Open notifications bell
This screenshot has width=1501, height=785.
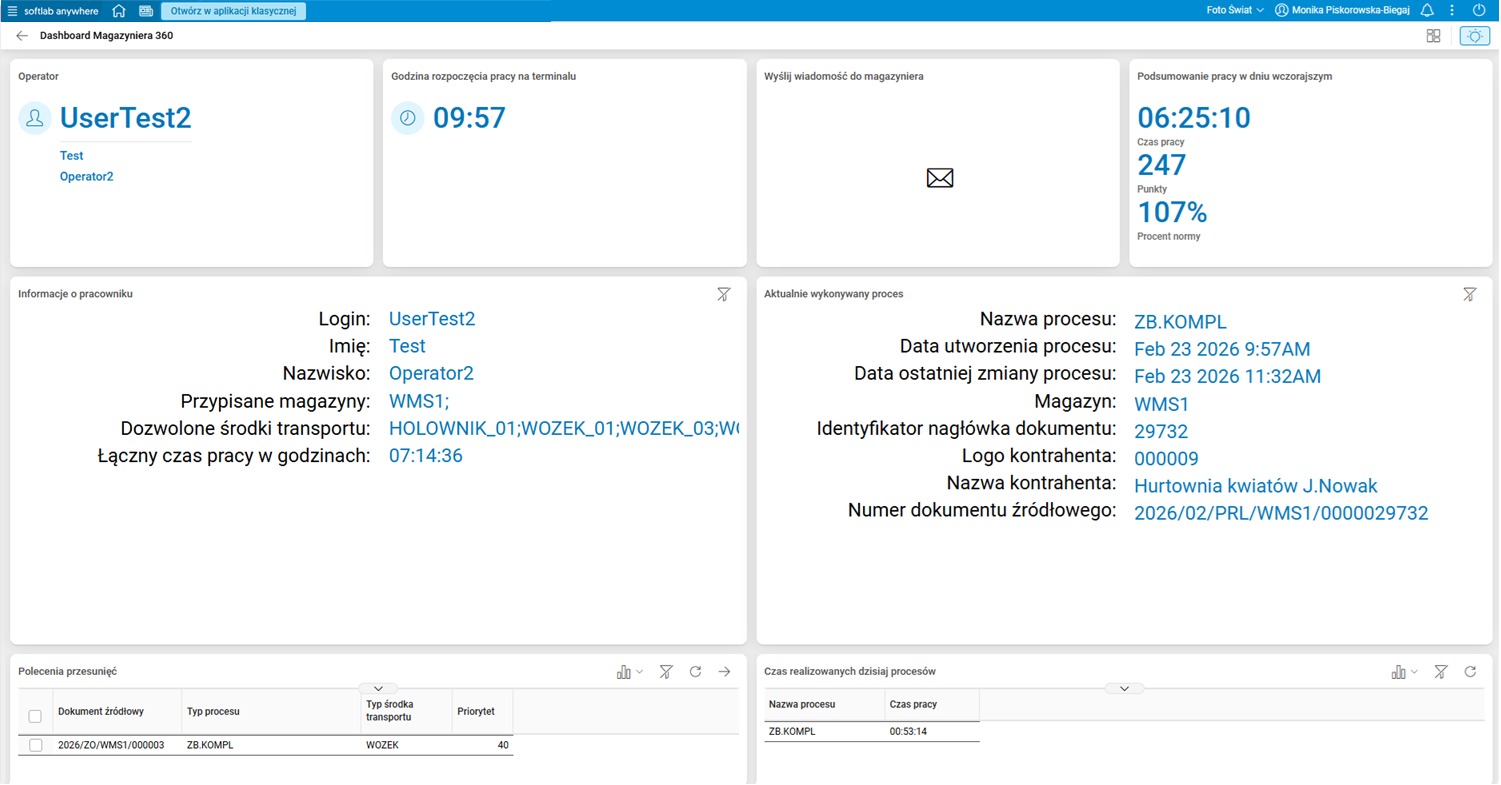coord(1427,11)
